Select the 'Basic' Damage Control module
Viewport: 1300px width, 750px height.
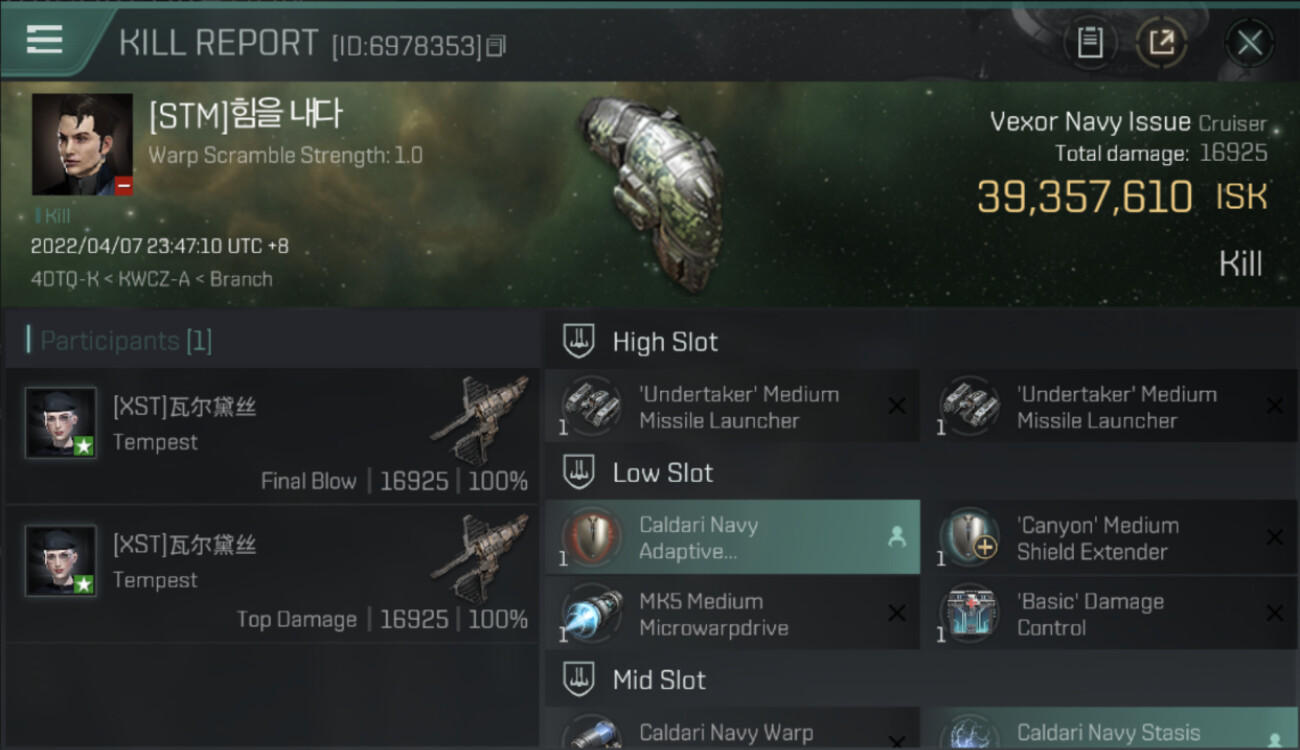[1109, 614]
